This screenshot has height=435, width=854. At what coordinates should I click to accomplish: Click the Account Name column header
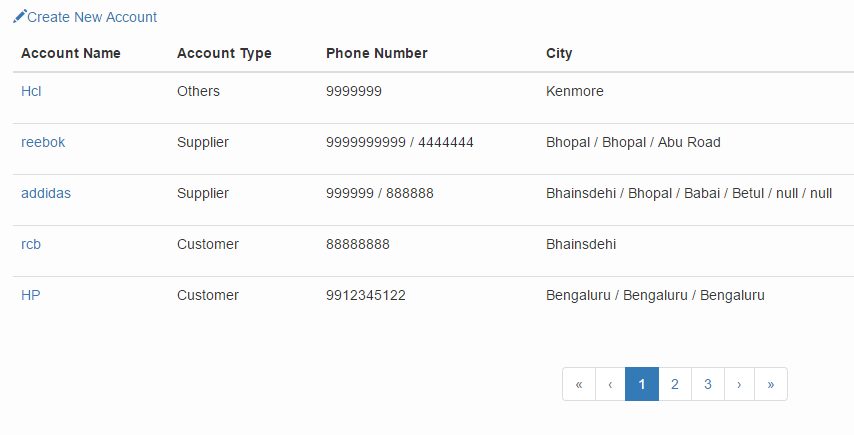[71, 53]
